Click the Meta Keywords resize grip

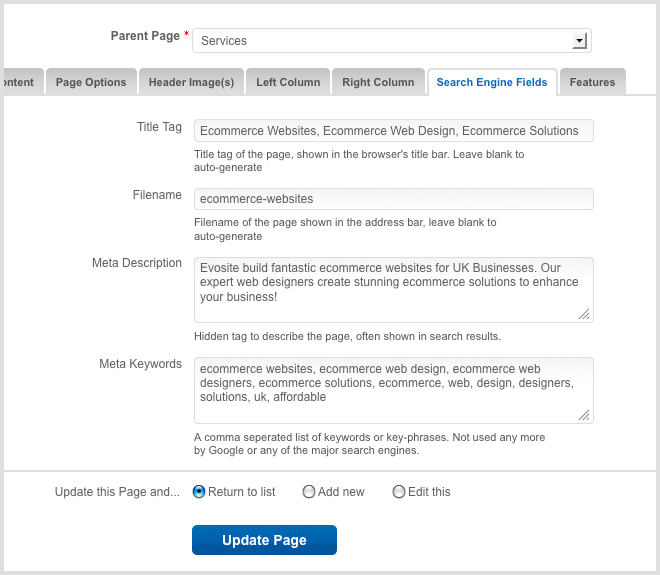[x=584, y=415]
